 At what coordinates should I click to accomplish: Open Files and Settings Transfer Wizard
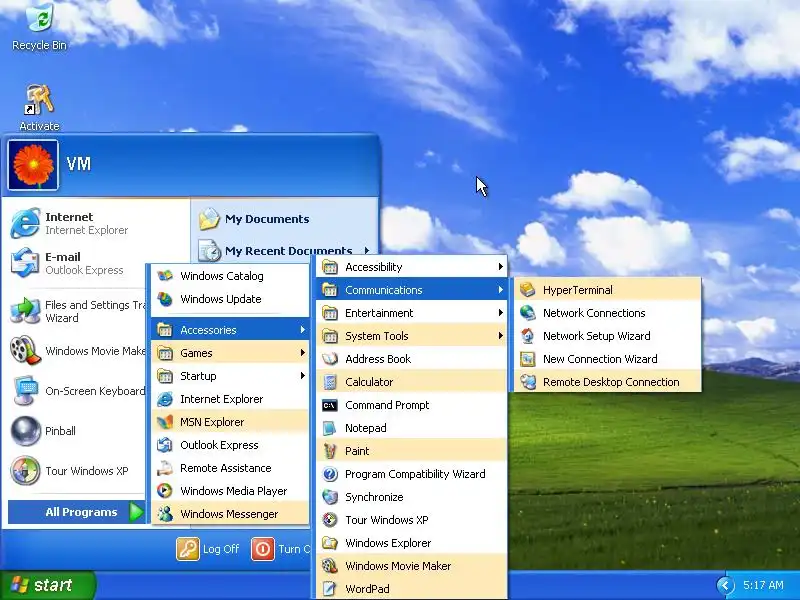77,311
